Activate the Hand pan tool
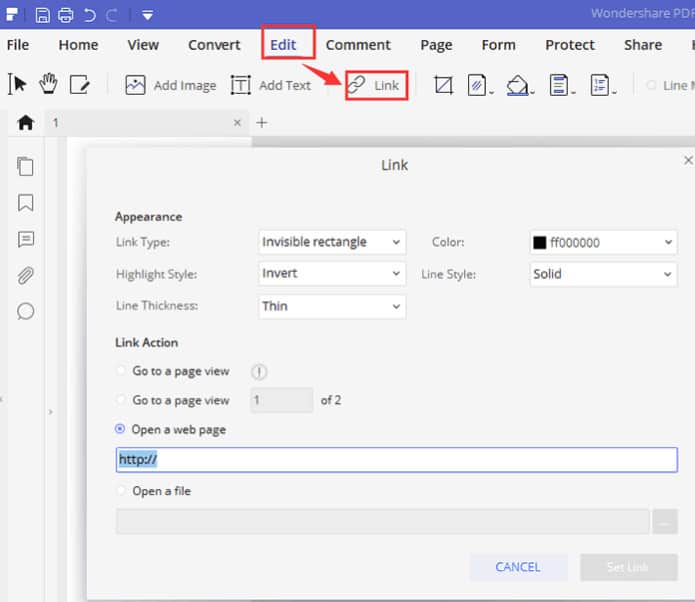Screen dimensions: 695x602 48,83
